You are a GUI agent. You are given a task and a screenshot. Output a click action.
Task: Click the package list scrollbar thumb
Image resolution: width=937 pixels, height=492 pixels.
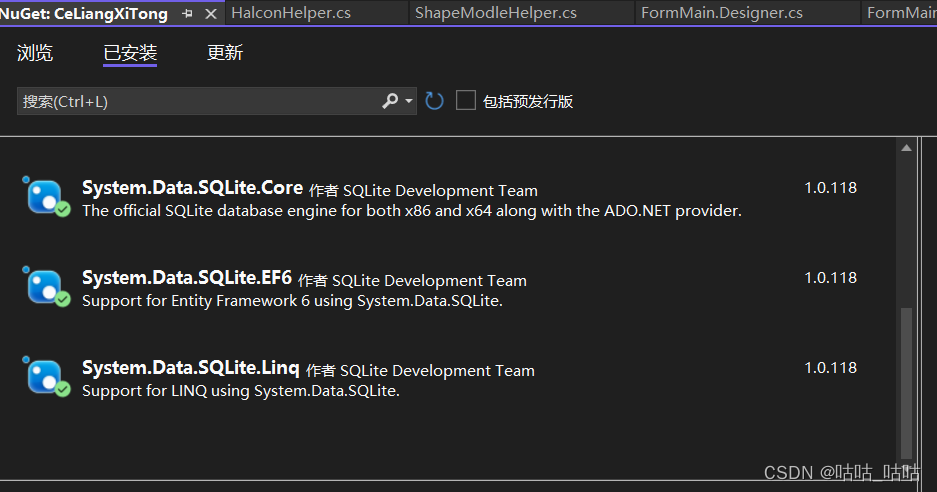(x=907, y=383)
